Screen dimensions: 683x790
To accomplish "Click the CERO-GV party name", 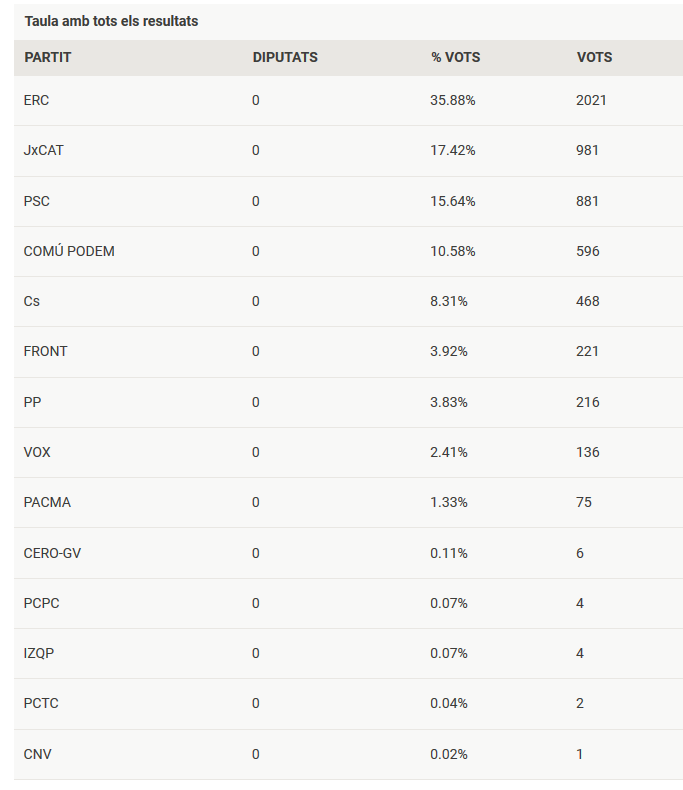I will [52, 553].
